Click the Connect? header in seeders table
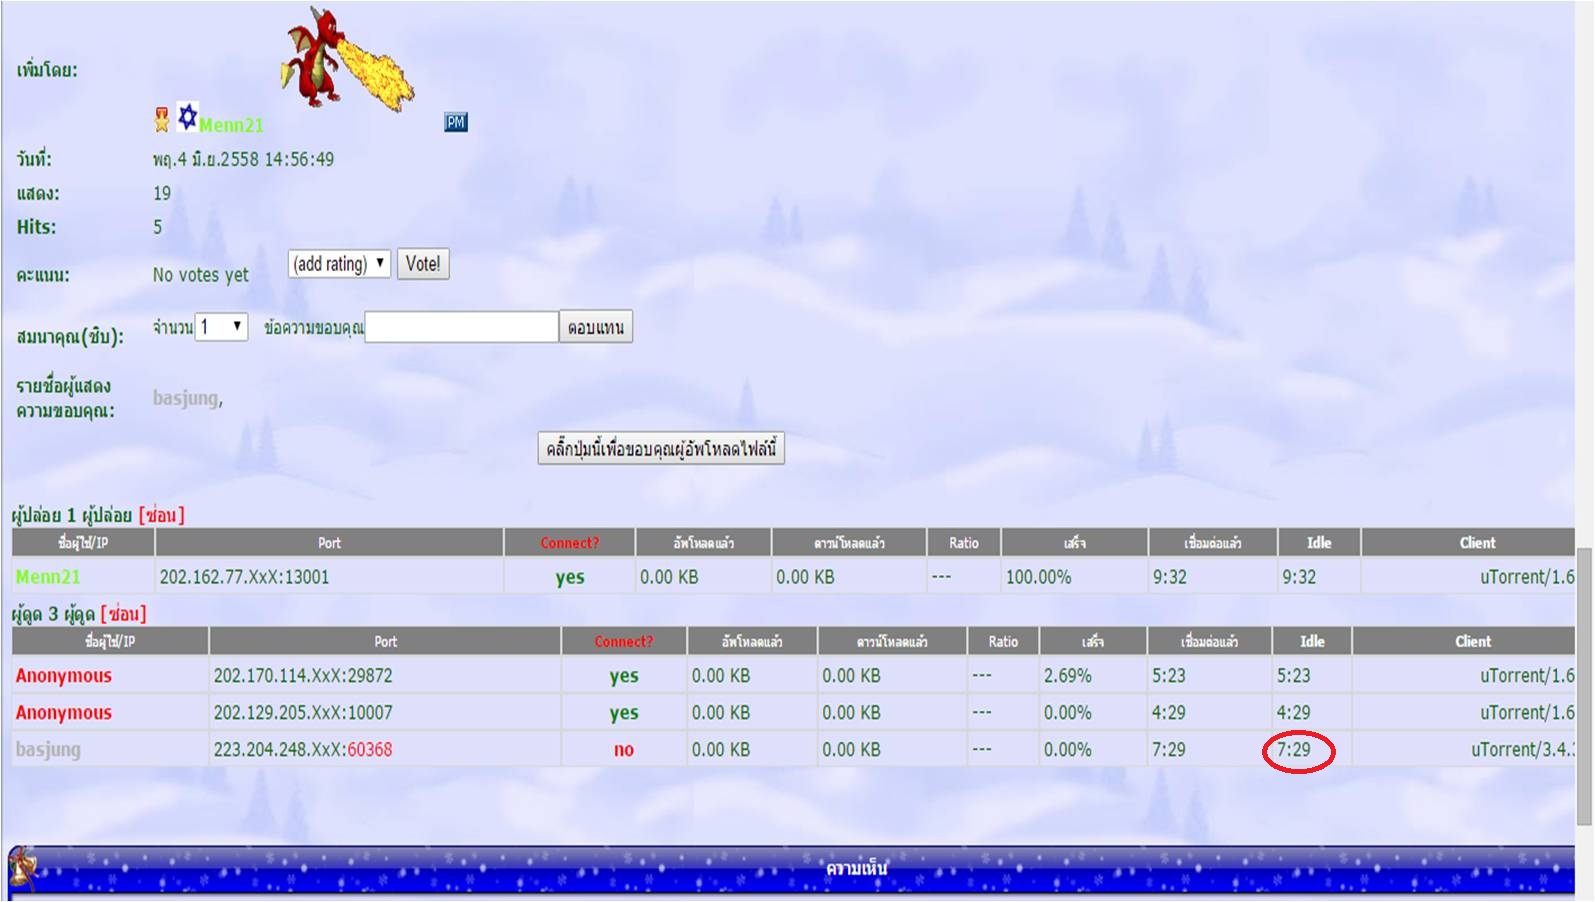Viewport: 1595px width, 902px height. [x=570, y=543]
